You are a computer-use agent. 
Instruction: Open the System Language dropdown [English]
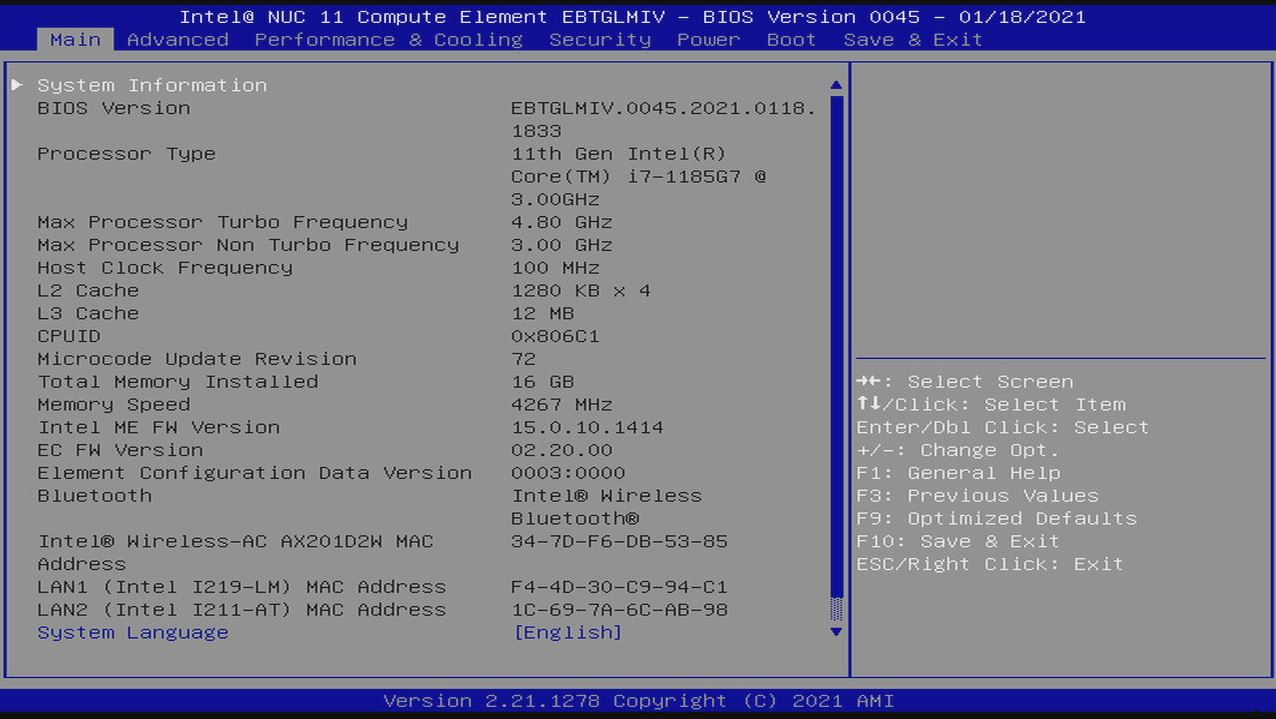pos(567,632)
